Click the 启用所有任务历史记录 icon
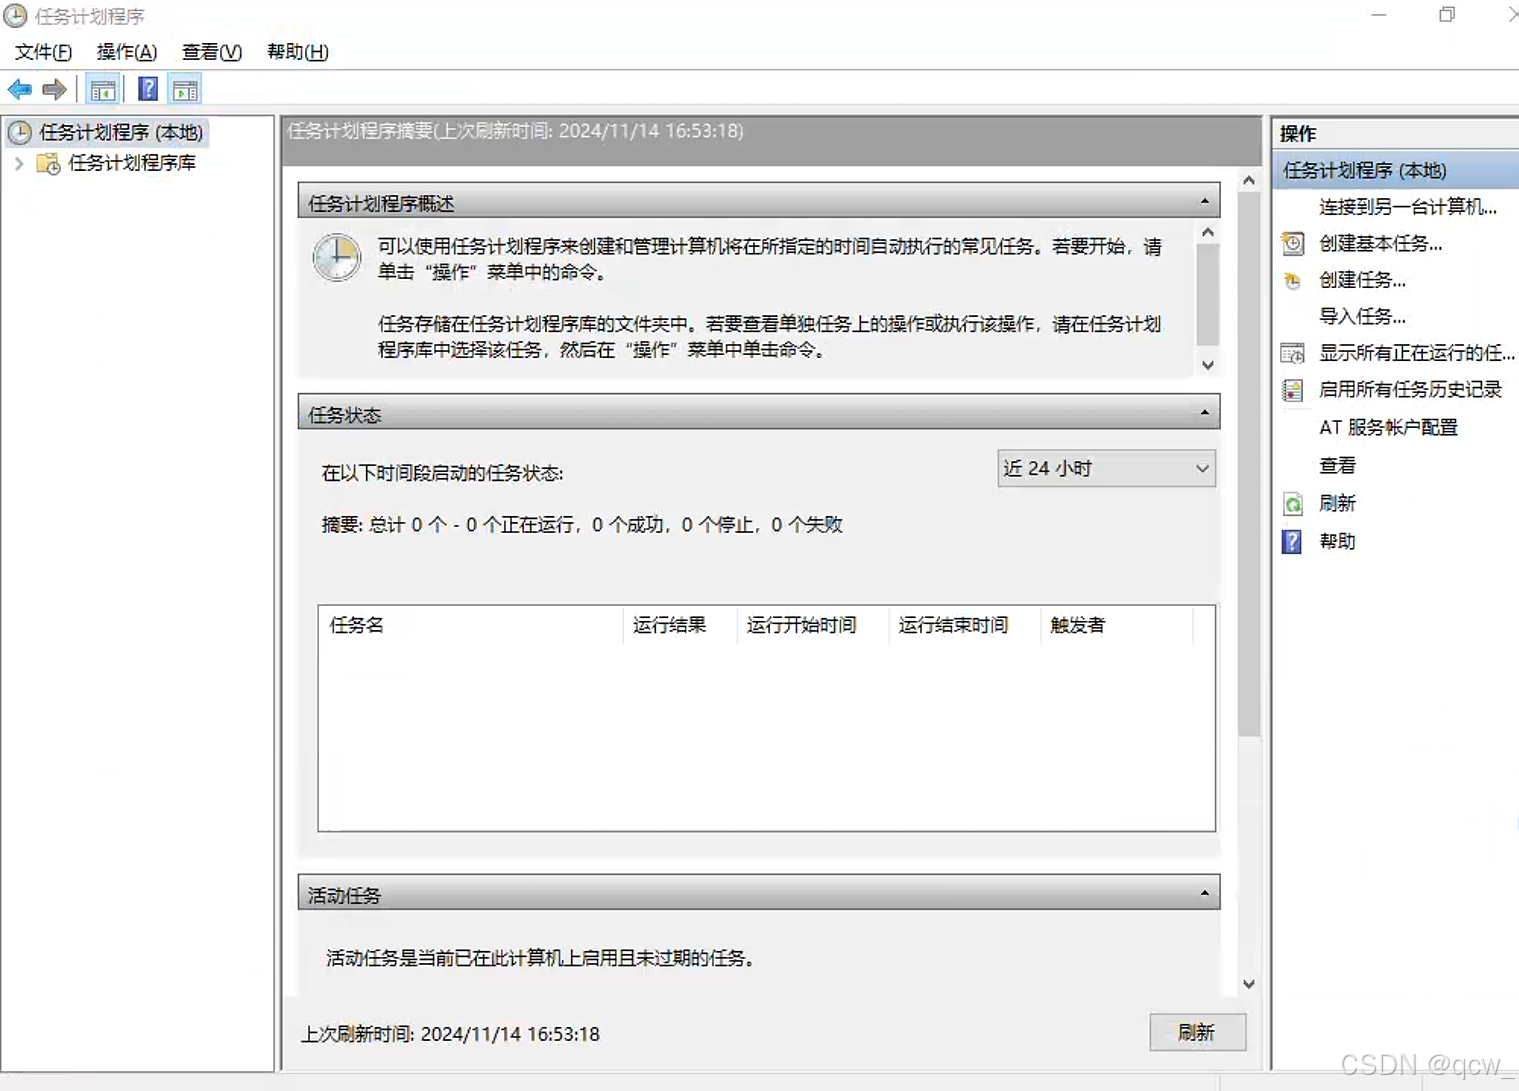The image size is (1519, 1091). point(1293,390)
